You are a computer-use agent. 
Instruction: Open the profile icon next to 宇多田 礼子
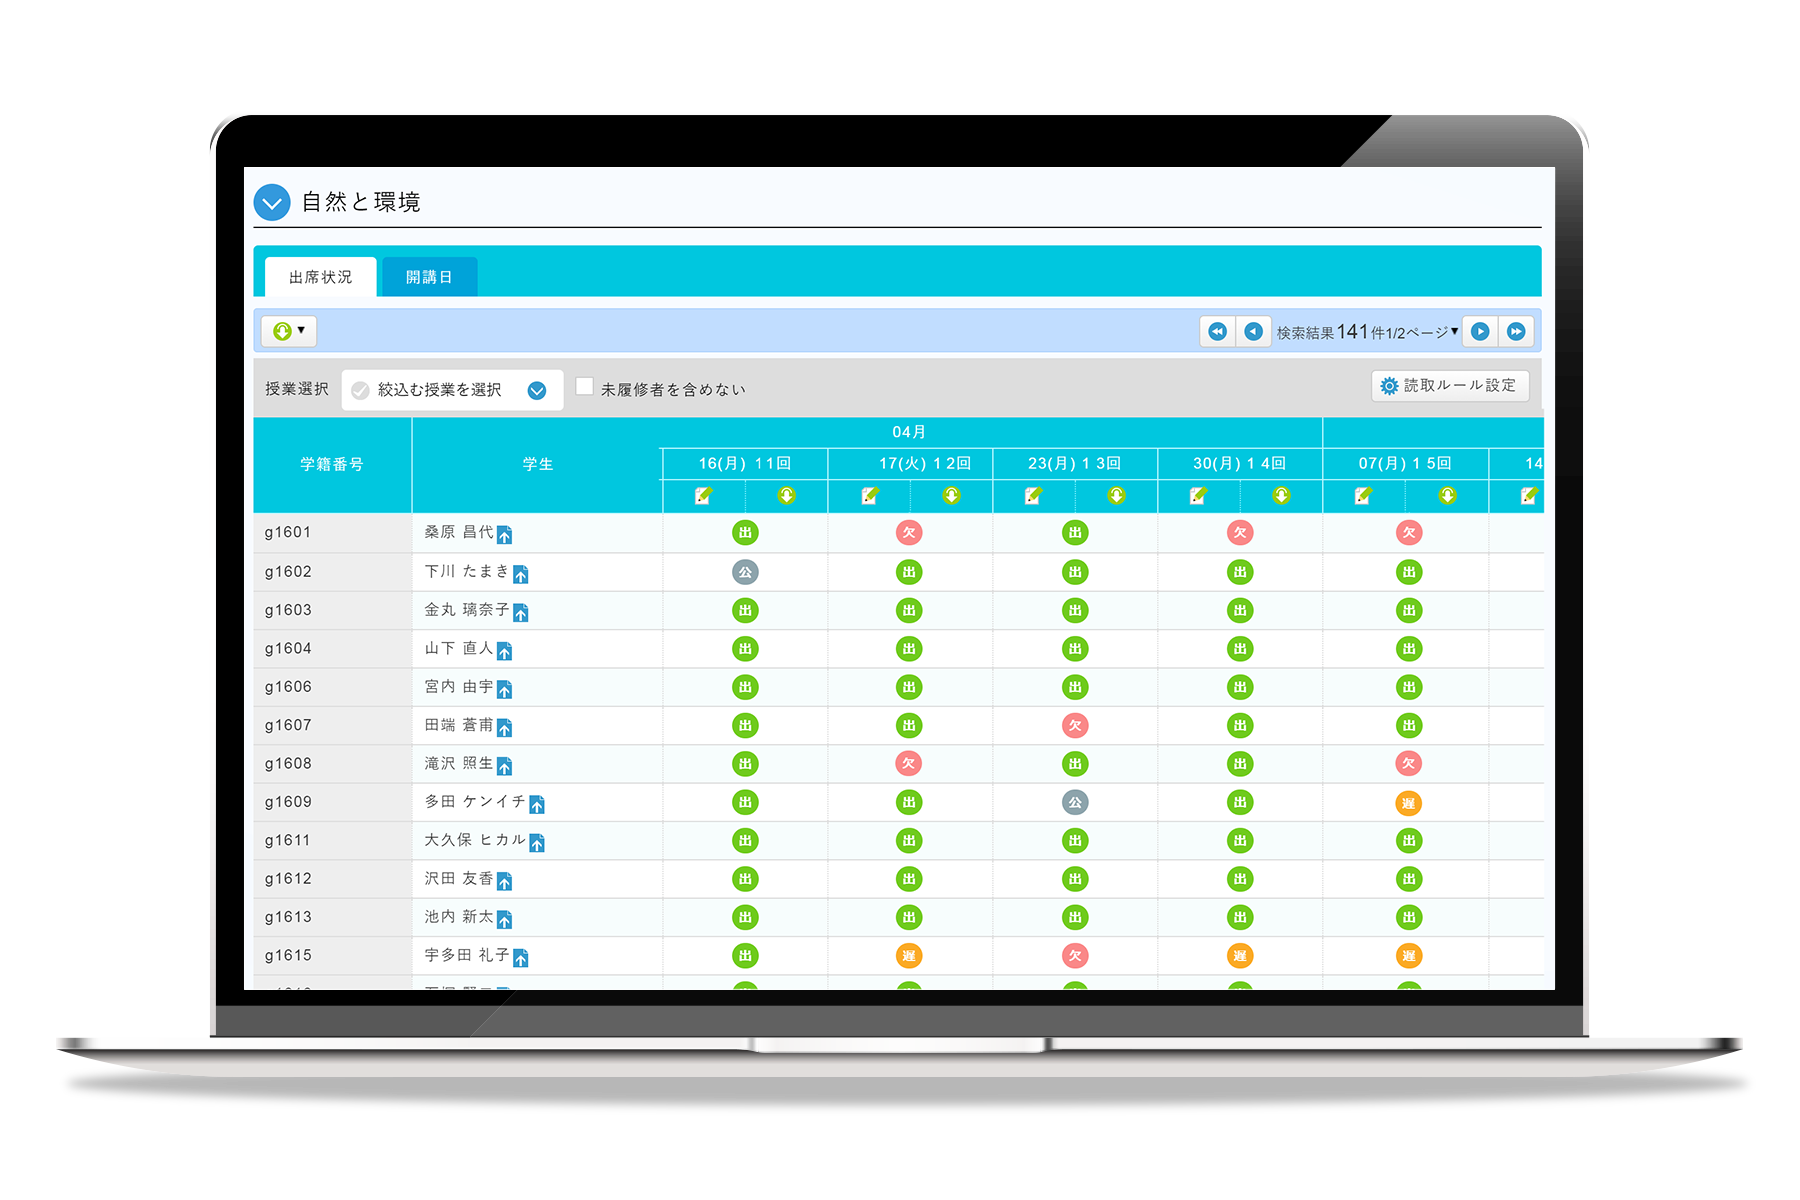pyautogui.click(x=520, y=958)
